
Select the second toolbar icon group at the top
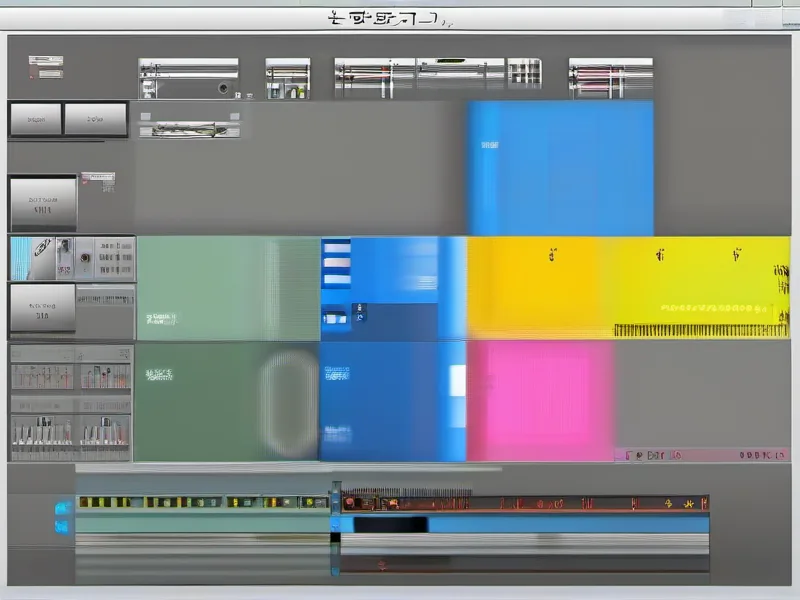tap(287, 78)
